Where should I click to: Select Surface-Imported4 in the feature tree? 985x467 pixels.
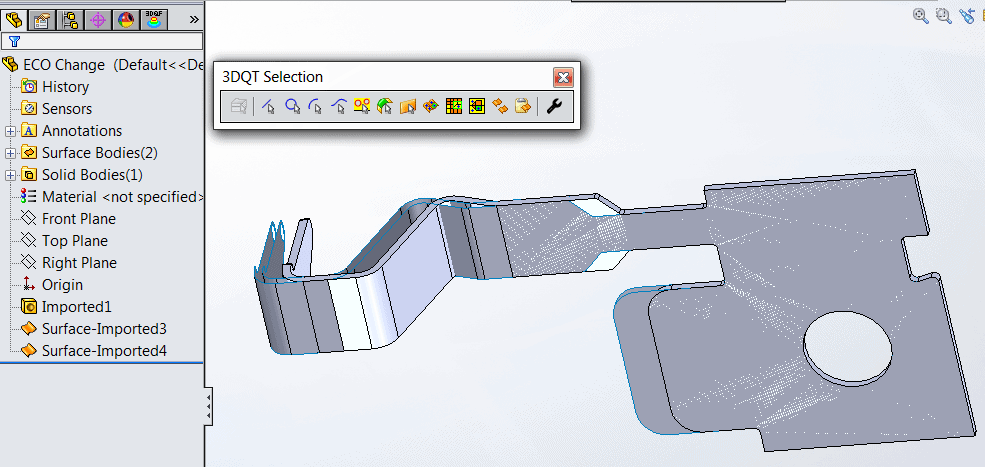pos(103,351)
